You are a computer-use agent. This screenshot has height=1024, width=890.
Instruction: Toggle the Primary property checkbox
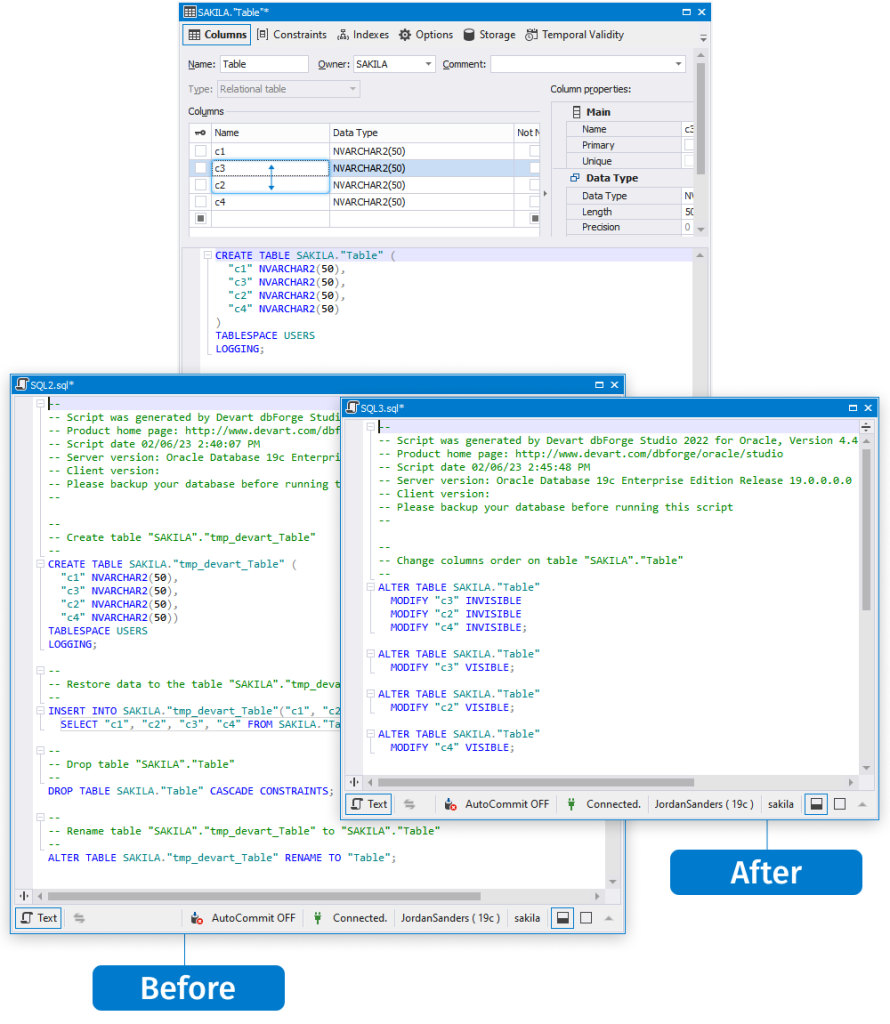688,145
